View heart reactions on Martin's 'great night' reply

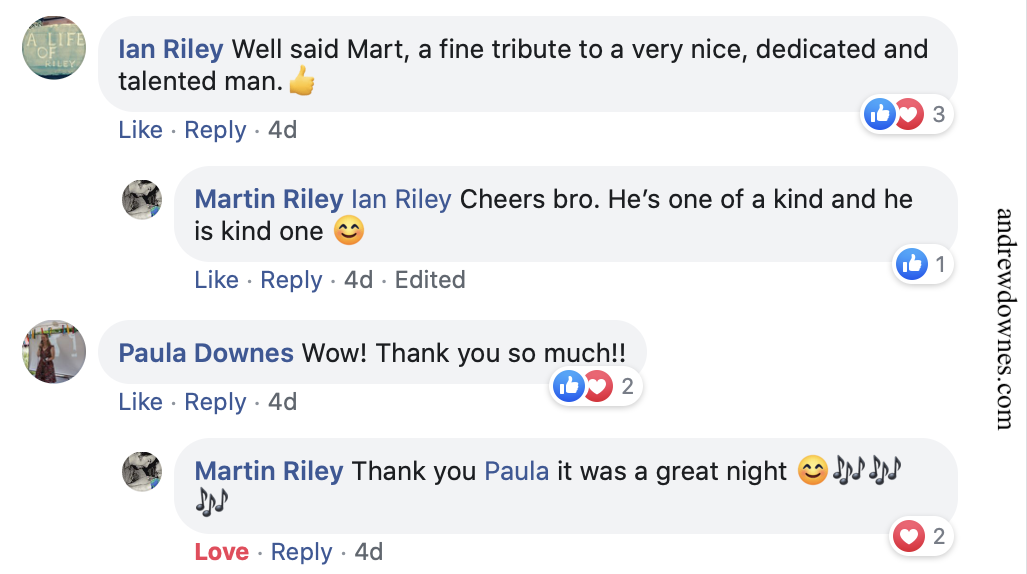pyautogui.click(x=920, y=537)
